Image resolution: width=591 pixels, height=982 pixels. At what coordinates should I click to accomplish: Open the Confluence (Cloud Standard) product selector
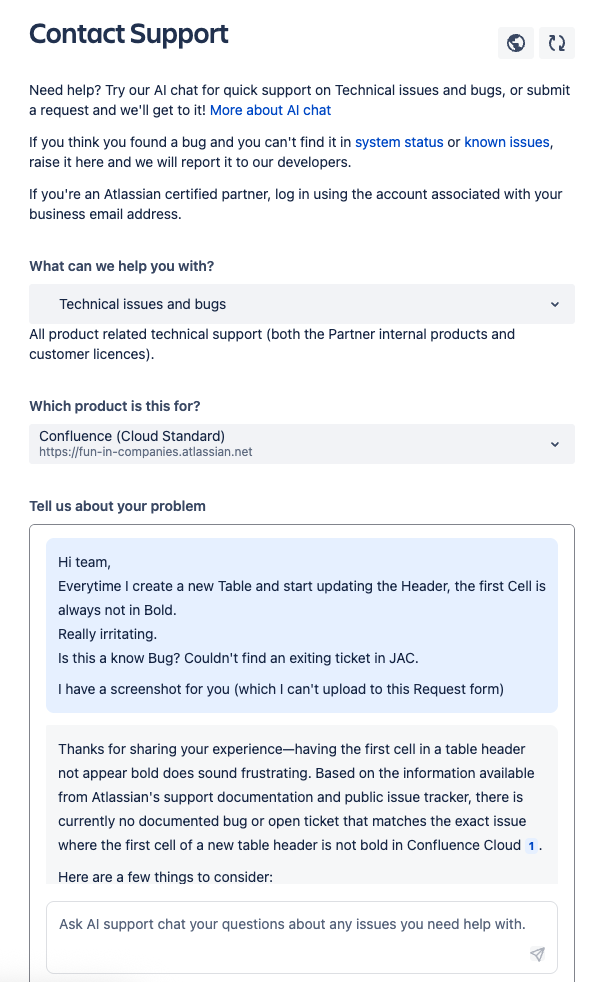(302, 444)
